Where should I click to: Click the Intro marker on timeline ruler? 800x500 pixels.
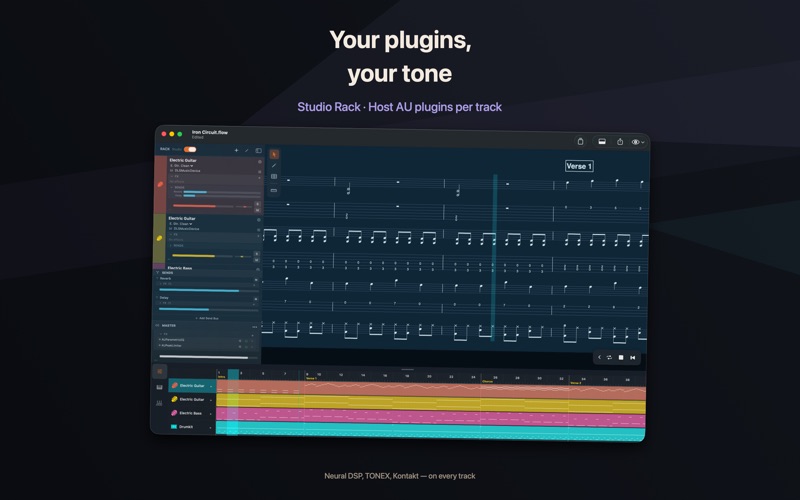(221, 377)
